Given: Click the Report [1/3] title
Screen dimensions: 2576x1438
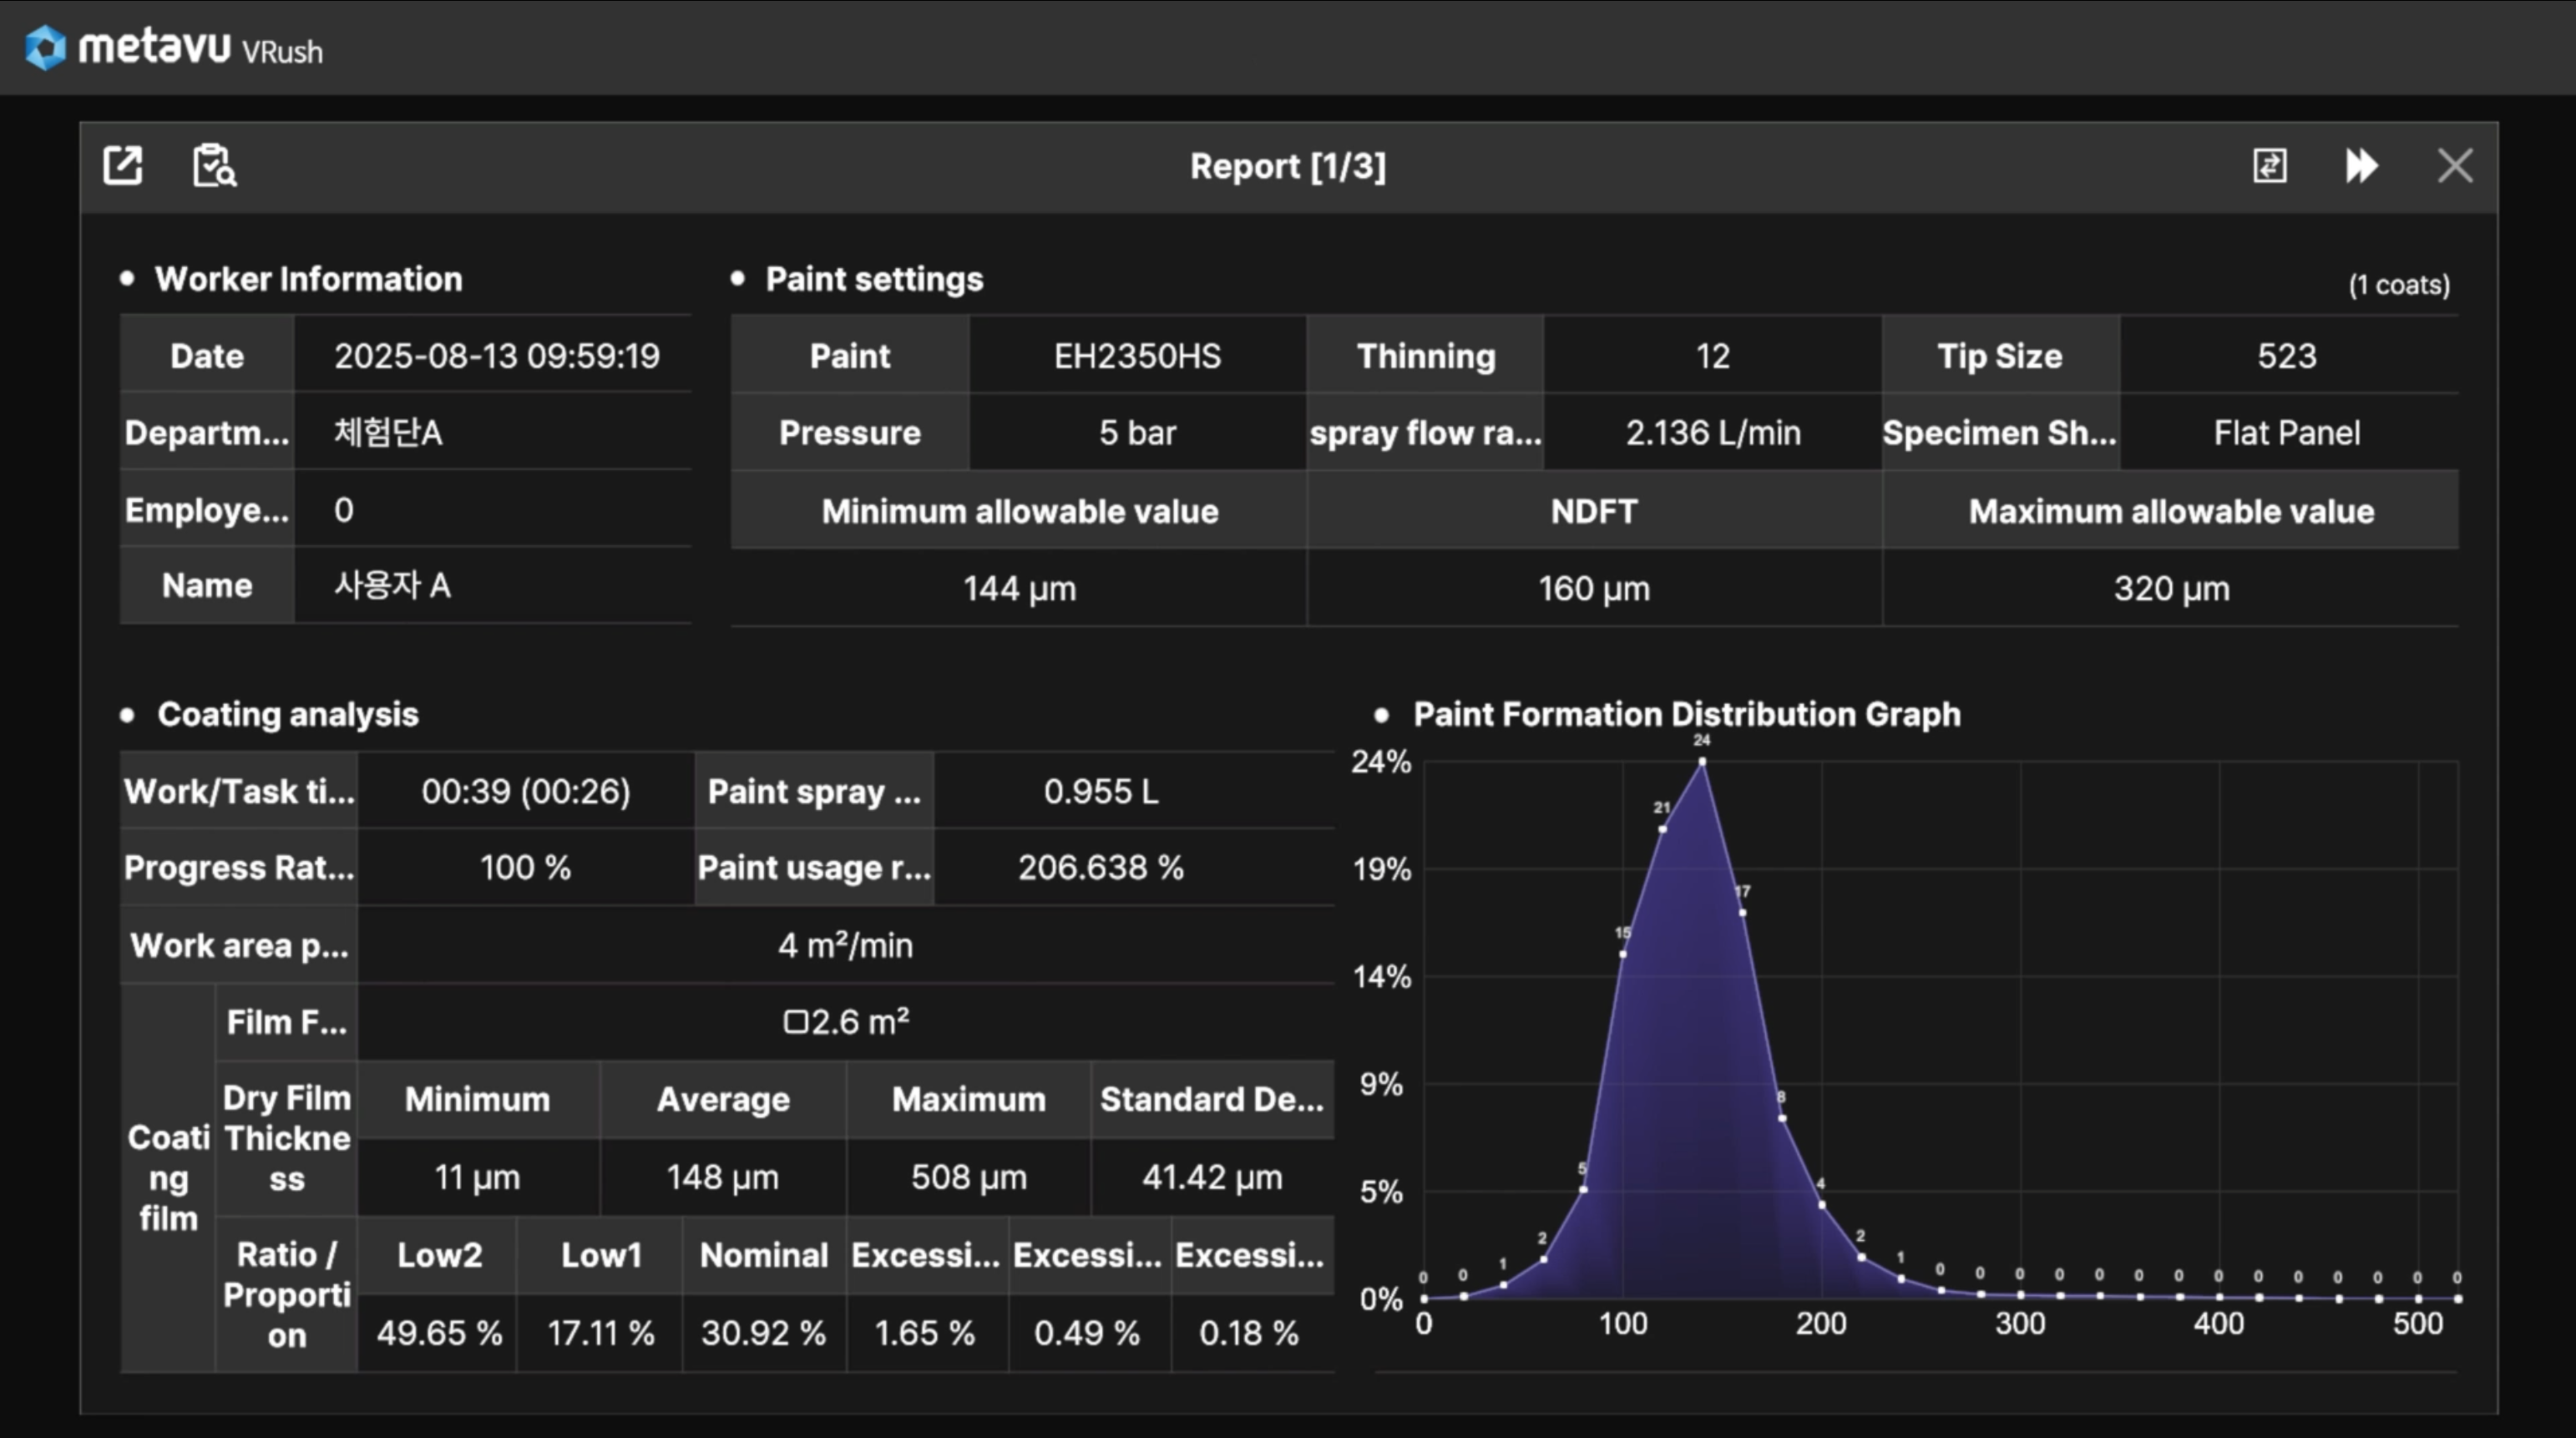Looking at the screenshot, I should coord(1287,166).
